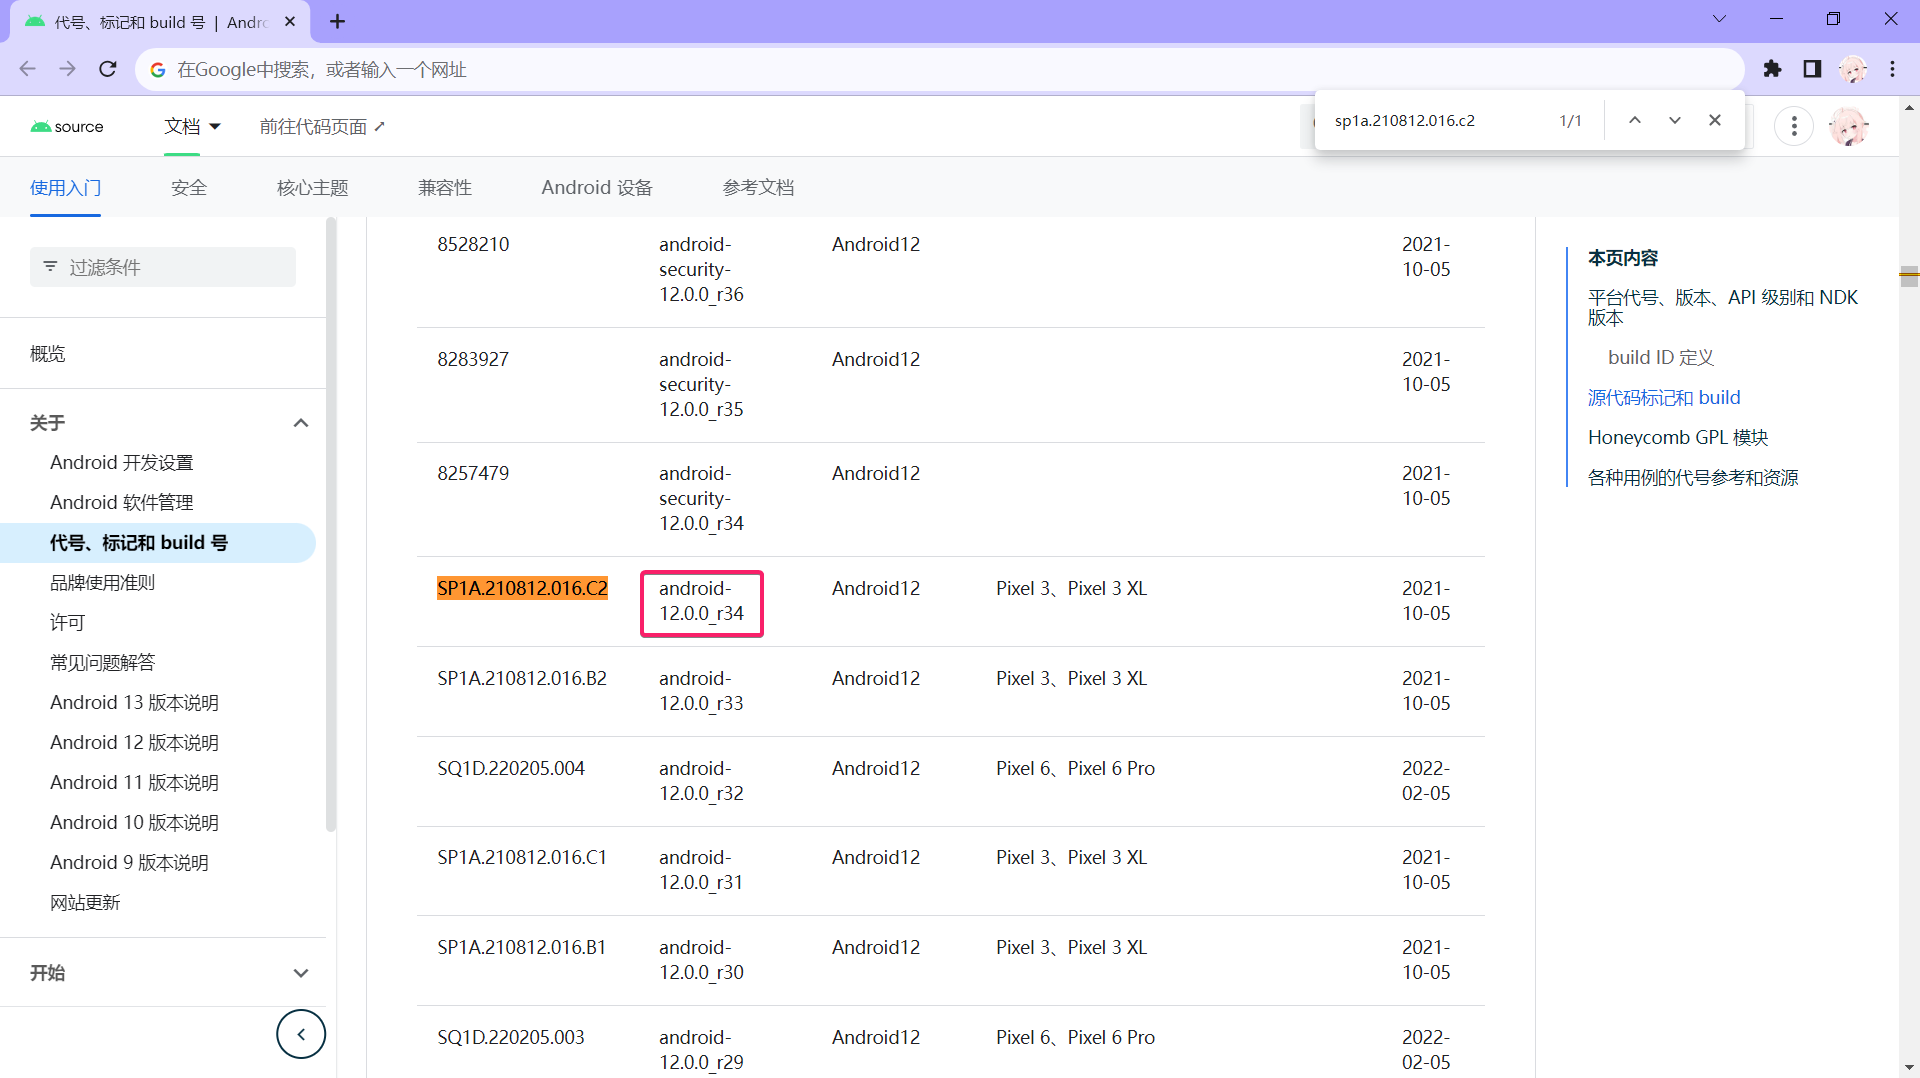1920x1078 pixels.
Task: Go to previous find-in-page match
Action: [x=1635, y=121]
